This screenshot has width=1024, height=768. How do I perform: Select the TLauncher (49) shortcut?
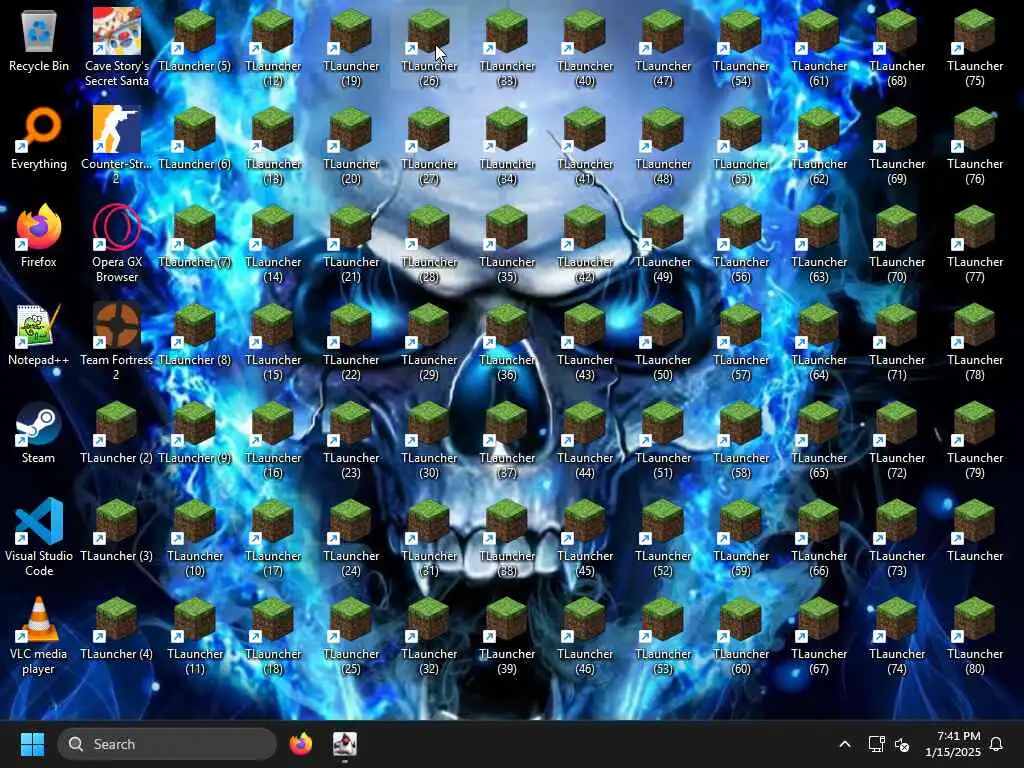coord(663,243)
